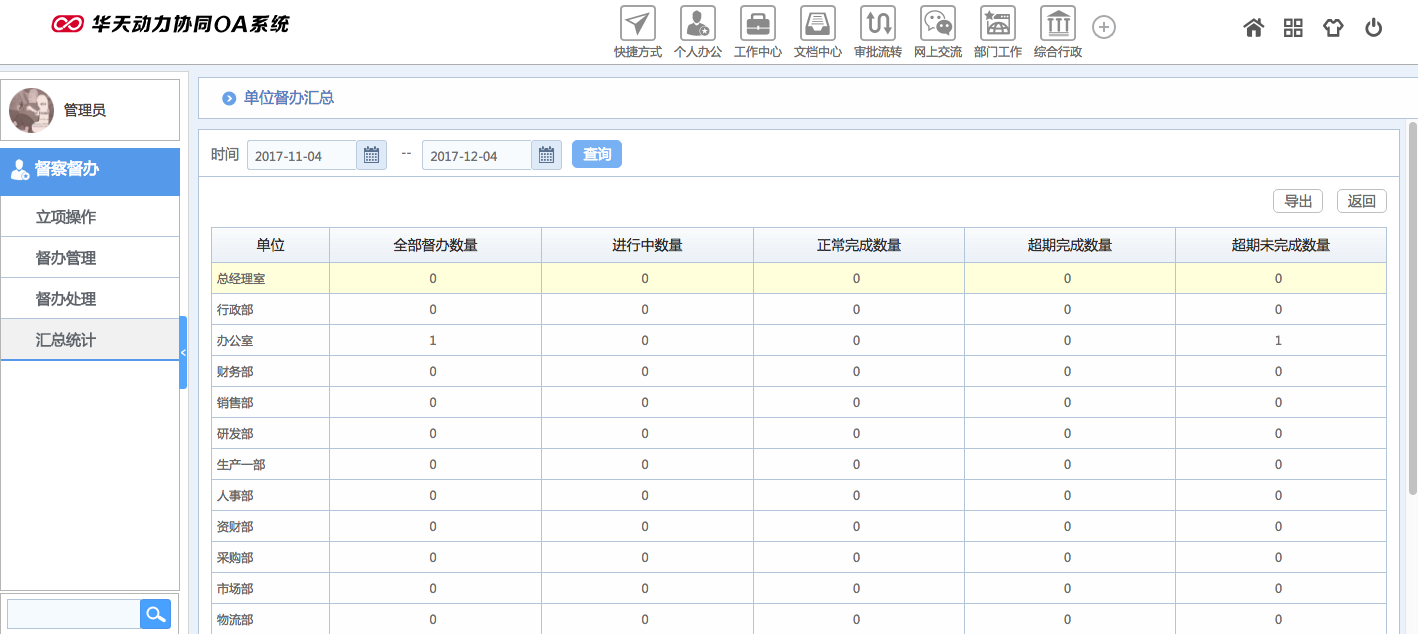Select 督办管理 in the sidebar menu
The image size is (1418, 634).
66,258
